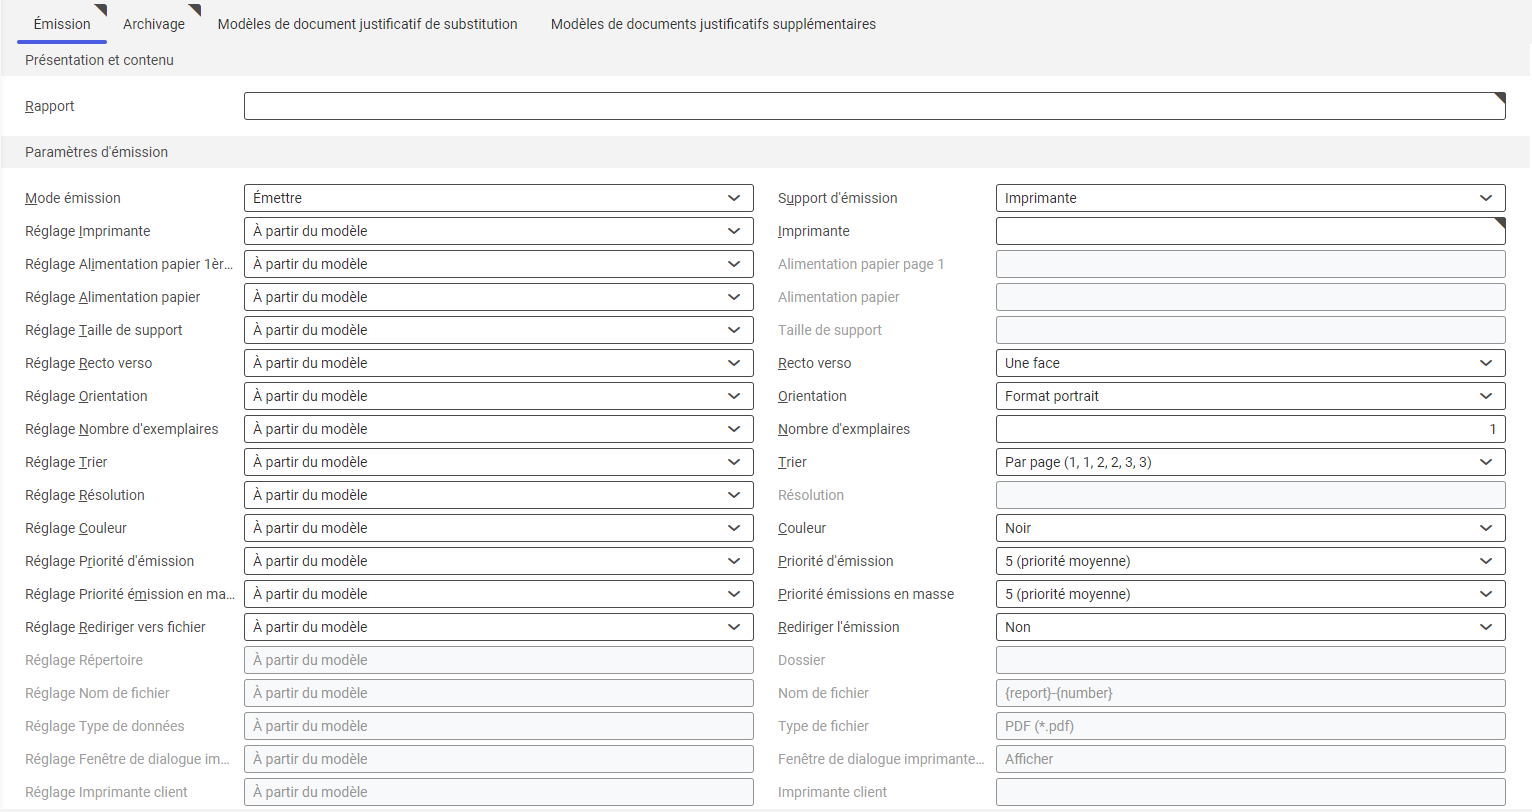Screen dimensions: 1532x812
Task: Click the Réglage Imprimante client field
Action: tap(499, 792)
